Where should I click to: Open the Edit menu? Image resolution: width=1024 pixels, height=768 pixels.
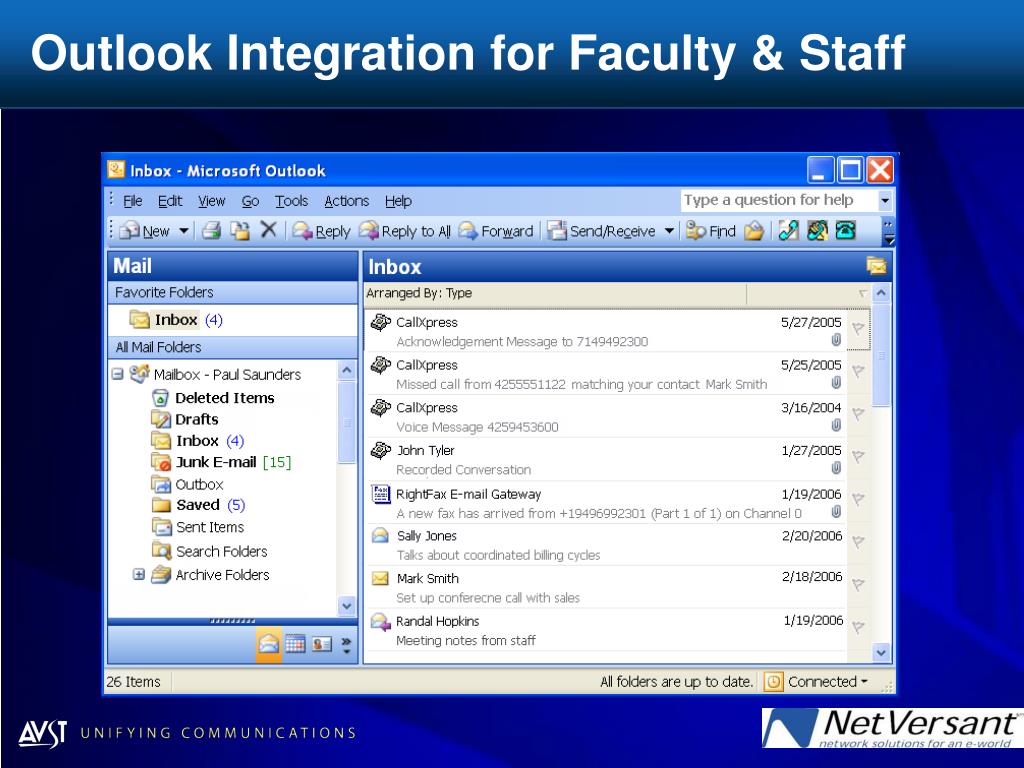pyautogui.click(x=170, y=201)
